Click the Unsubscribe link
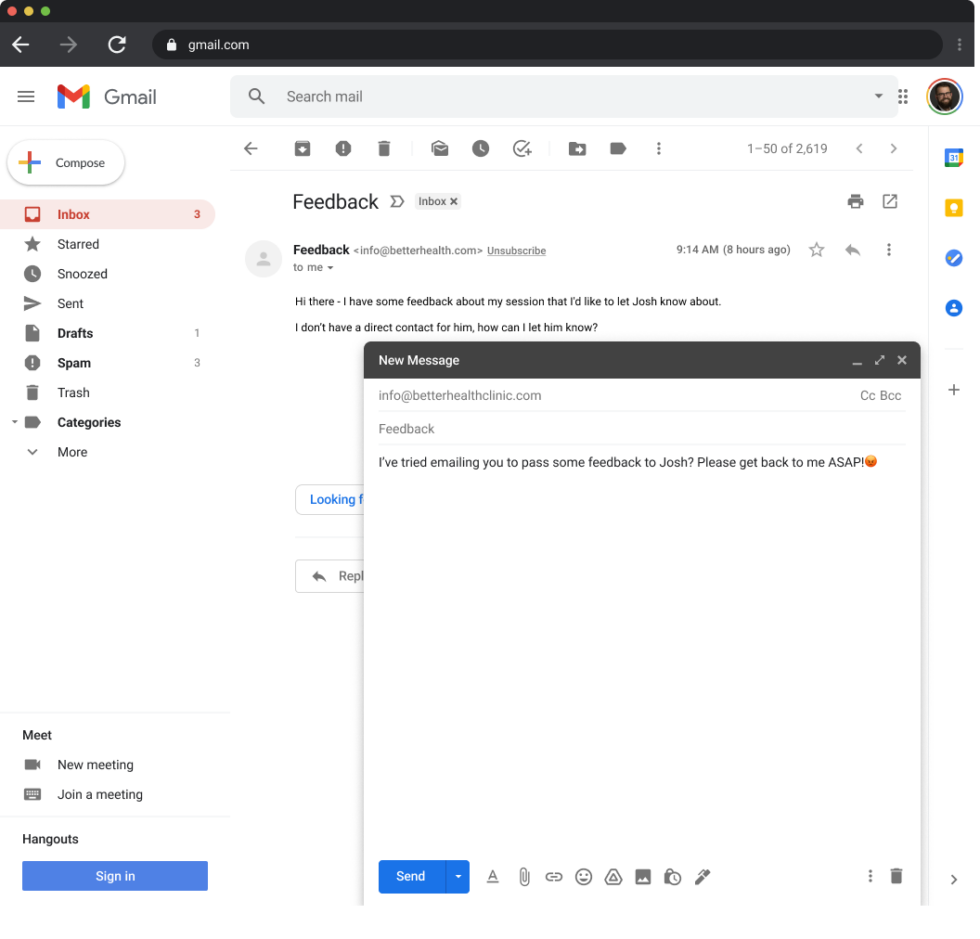 click(x=516, y=251)
